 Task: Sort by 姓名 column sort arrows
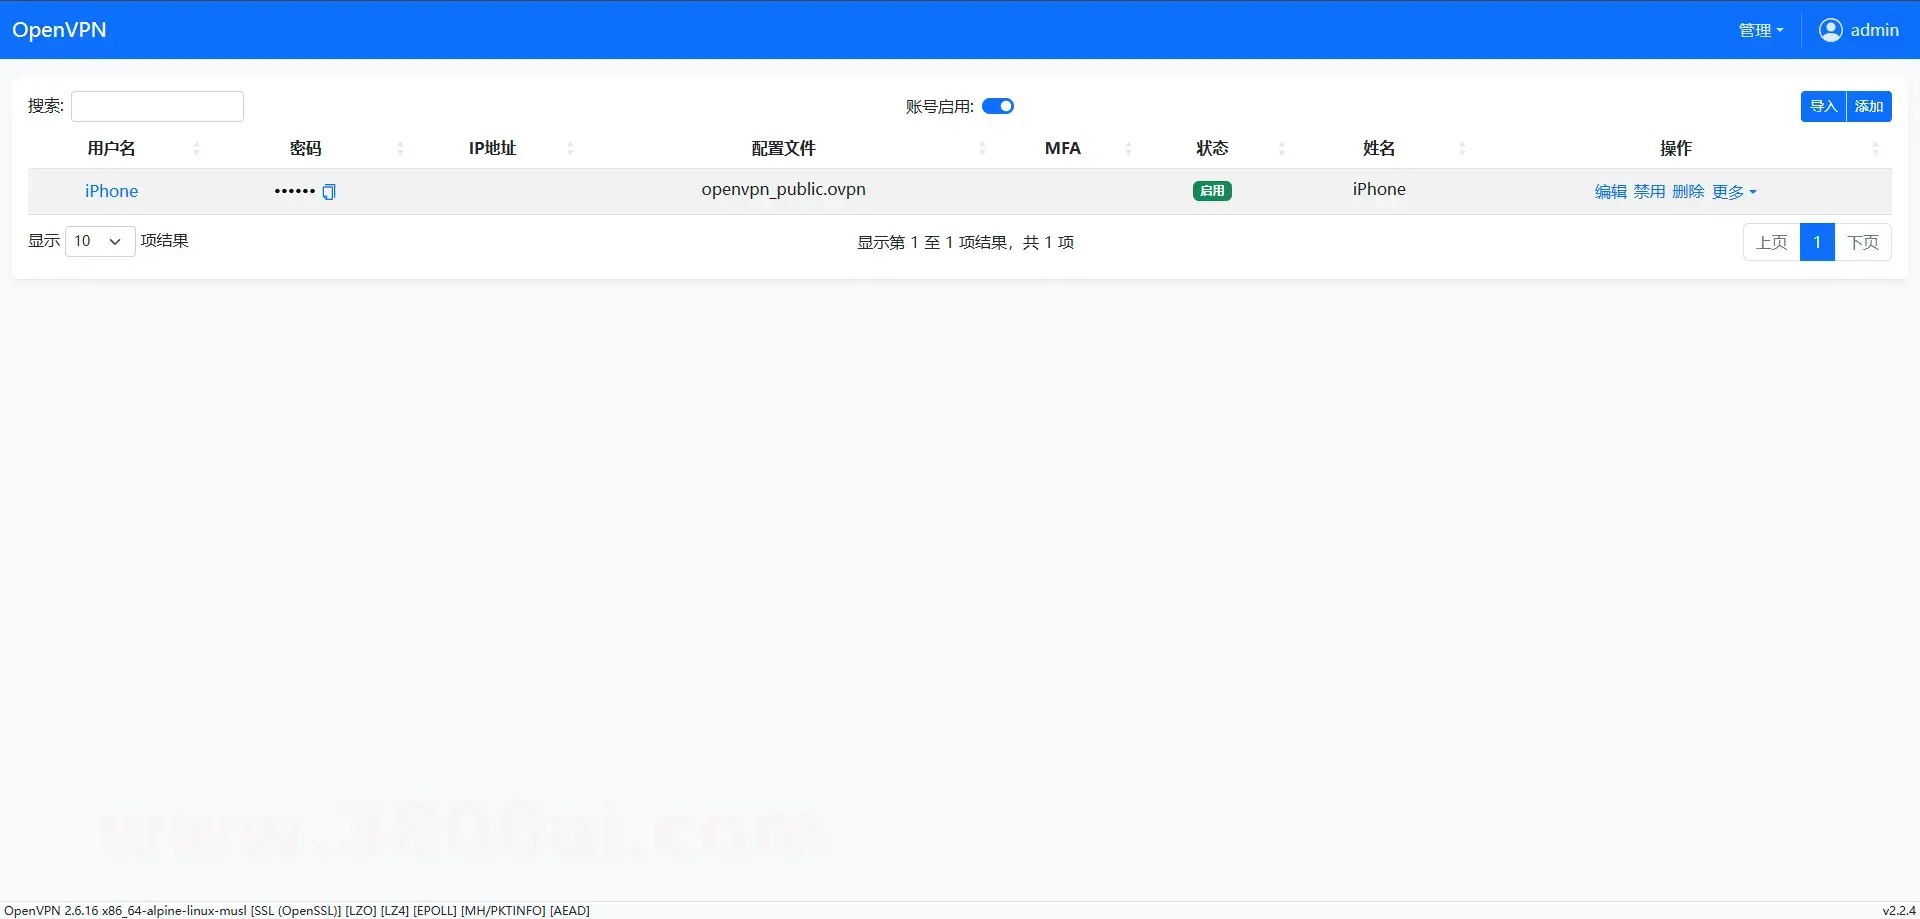click(1462, 149)
